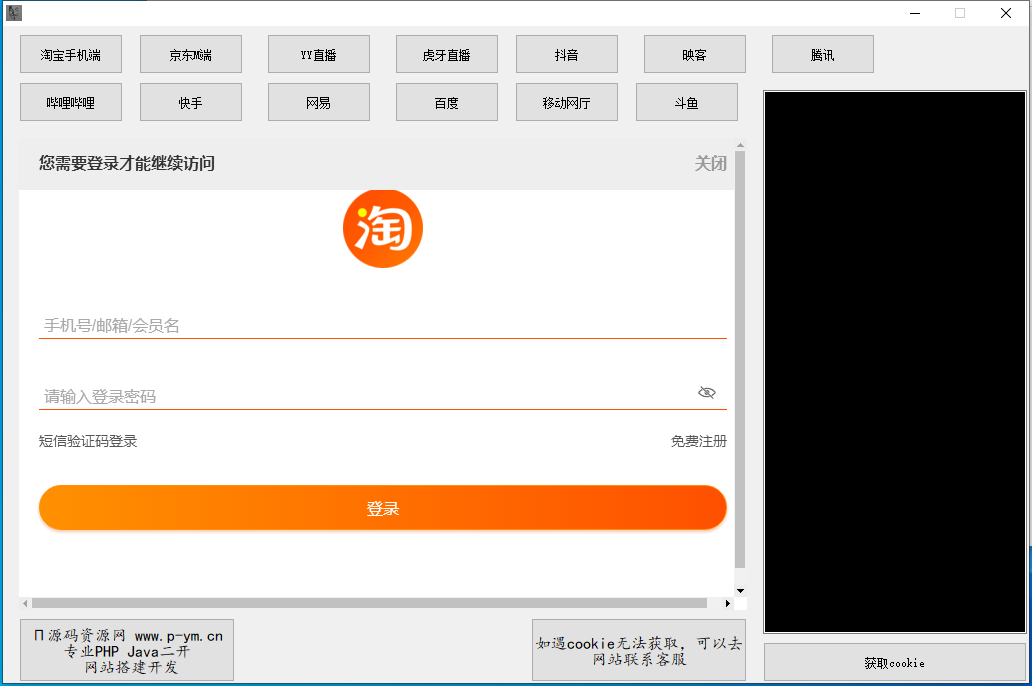Click the vertical scrollbar thumb
This screenshot has width=1032, height=686.
[x=740, y=359]
